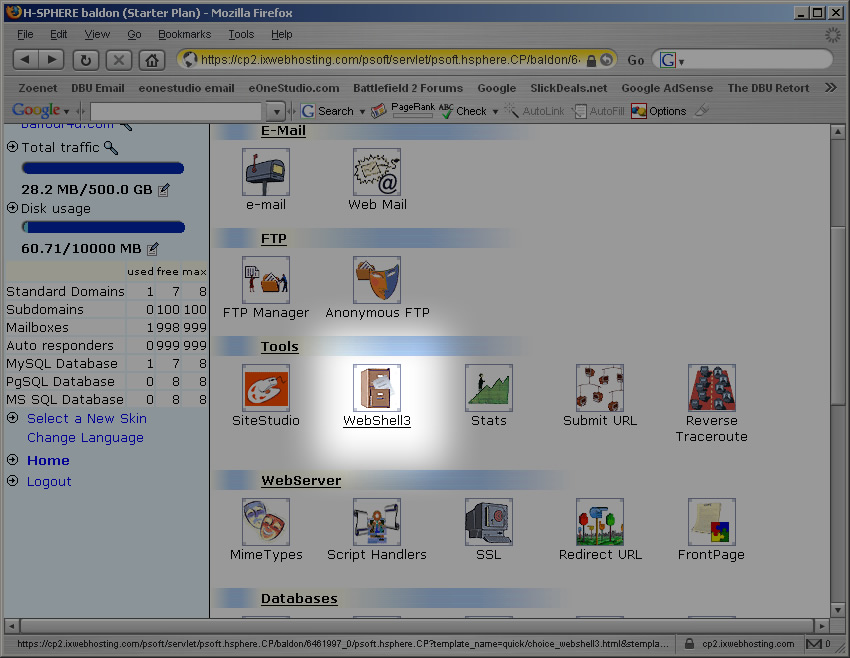Click the Stats chart icon
850x658 pixels.
tap(489, 388)
